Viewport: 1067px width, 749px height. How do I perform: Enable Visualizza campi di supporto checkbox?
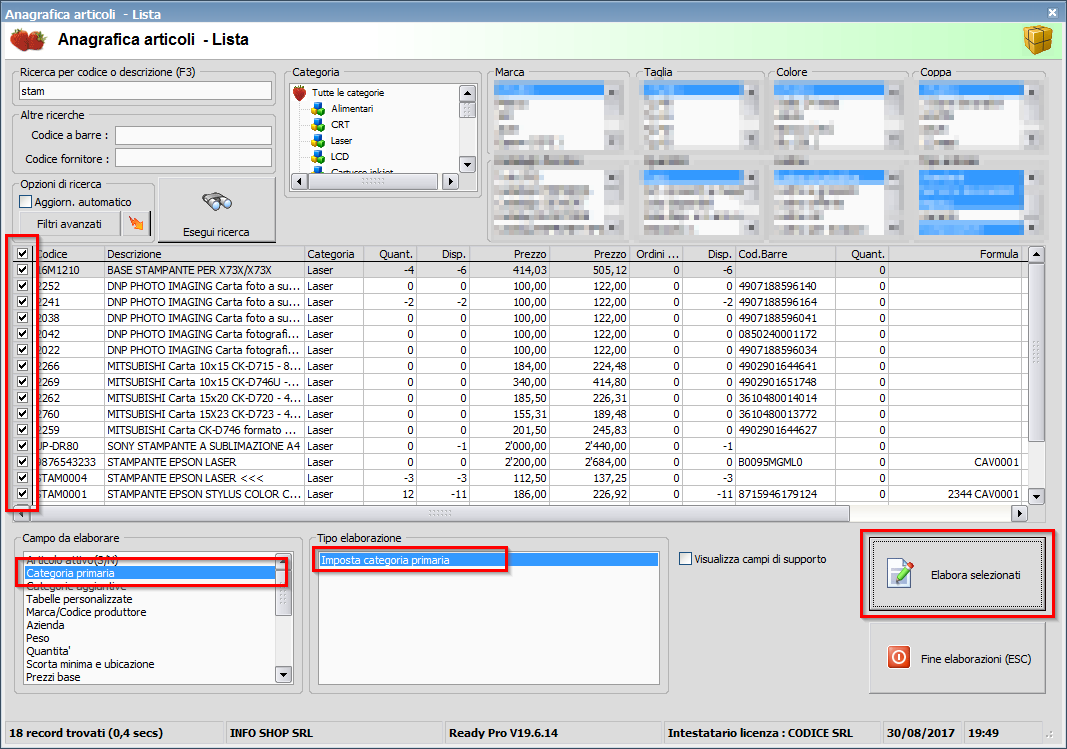coord(685,559)
